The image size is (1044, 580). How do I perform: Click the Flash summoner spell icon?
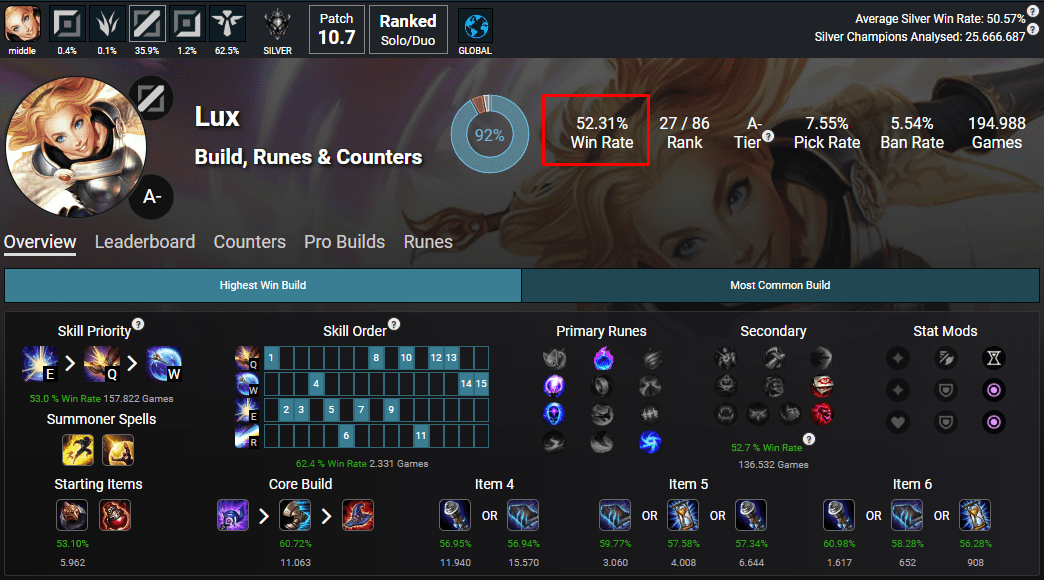[x=78, y=449]
